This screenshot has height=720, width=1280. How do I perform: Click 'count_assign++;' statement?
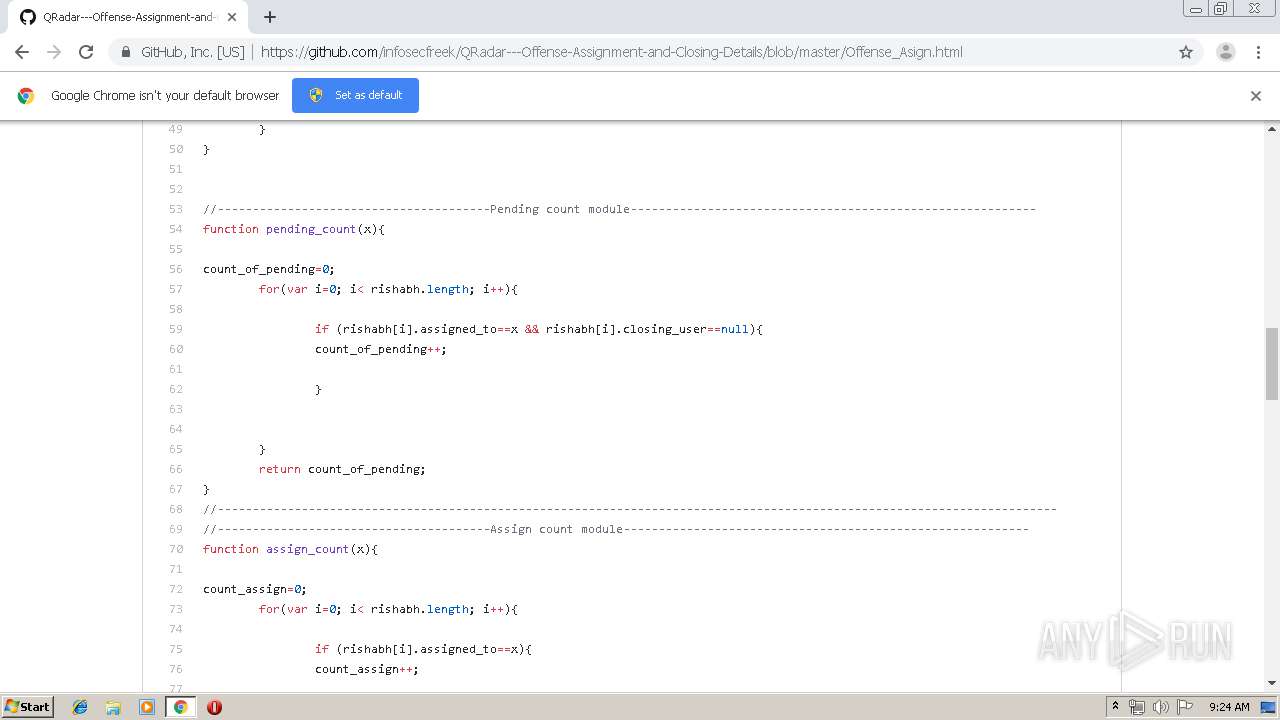(x=367, y=669)
